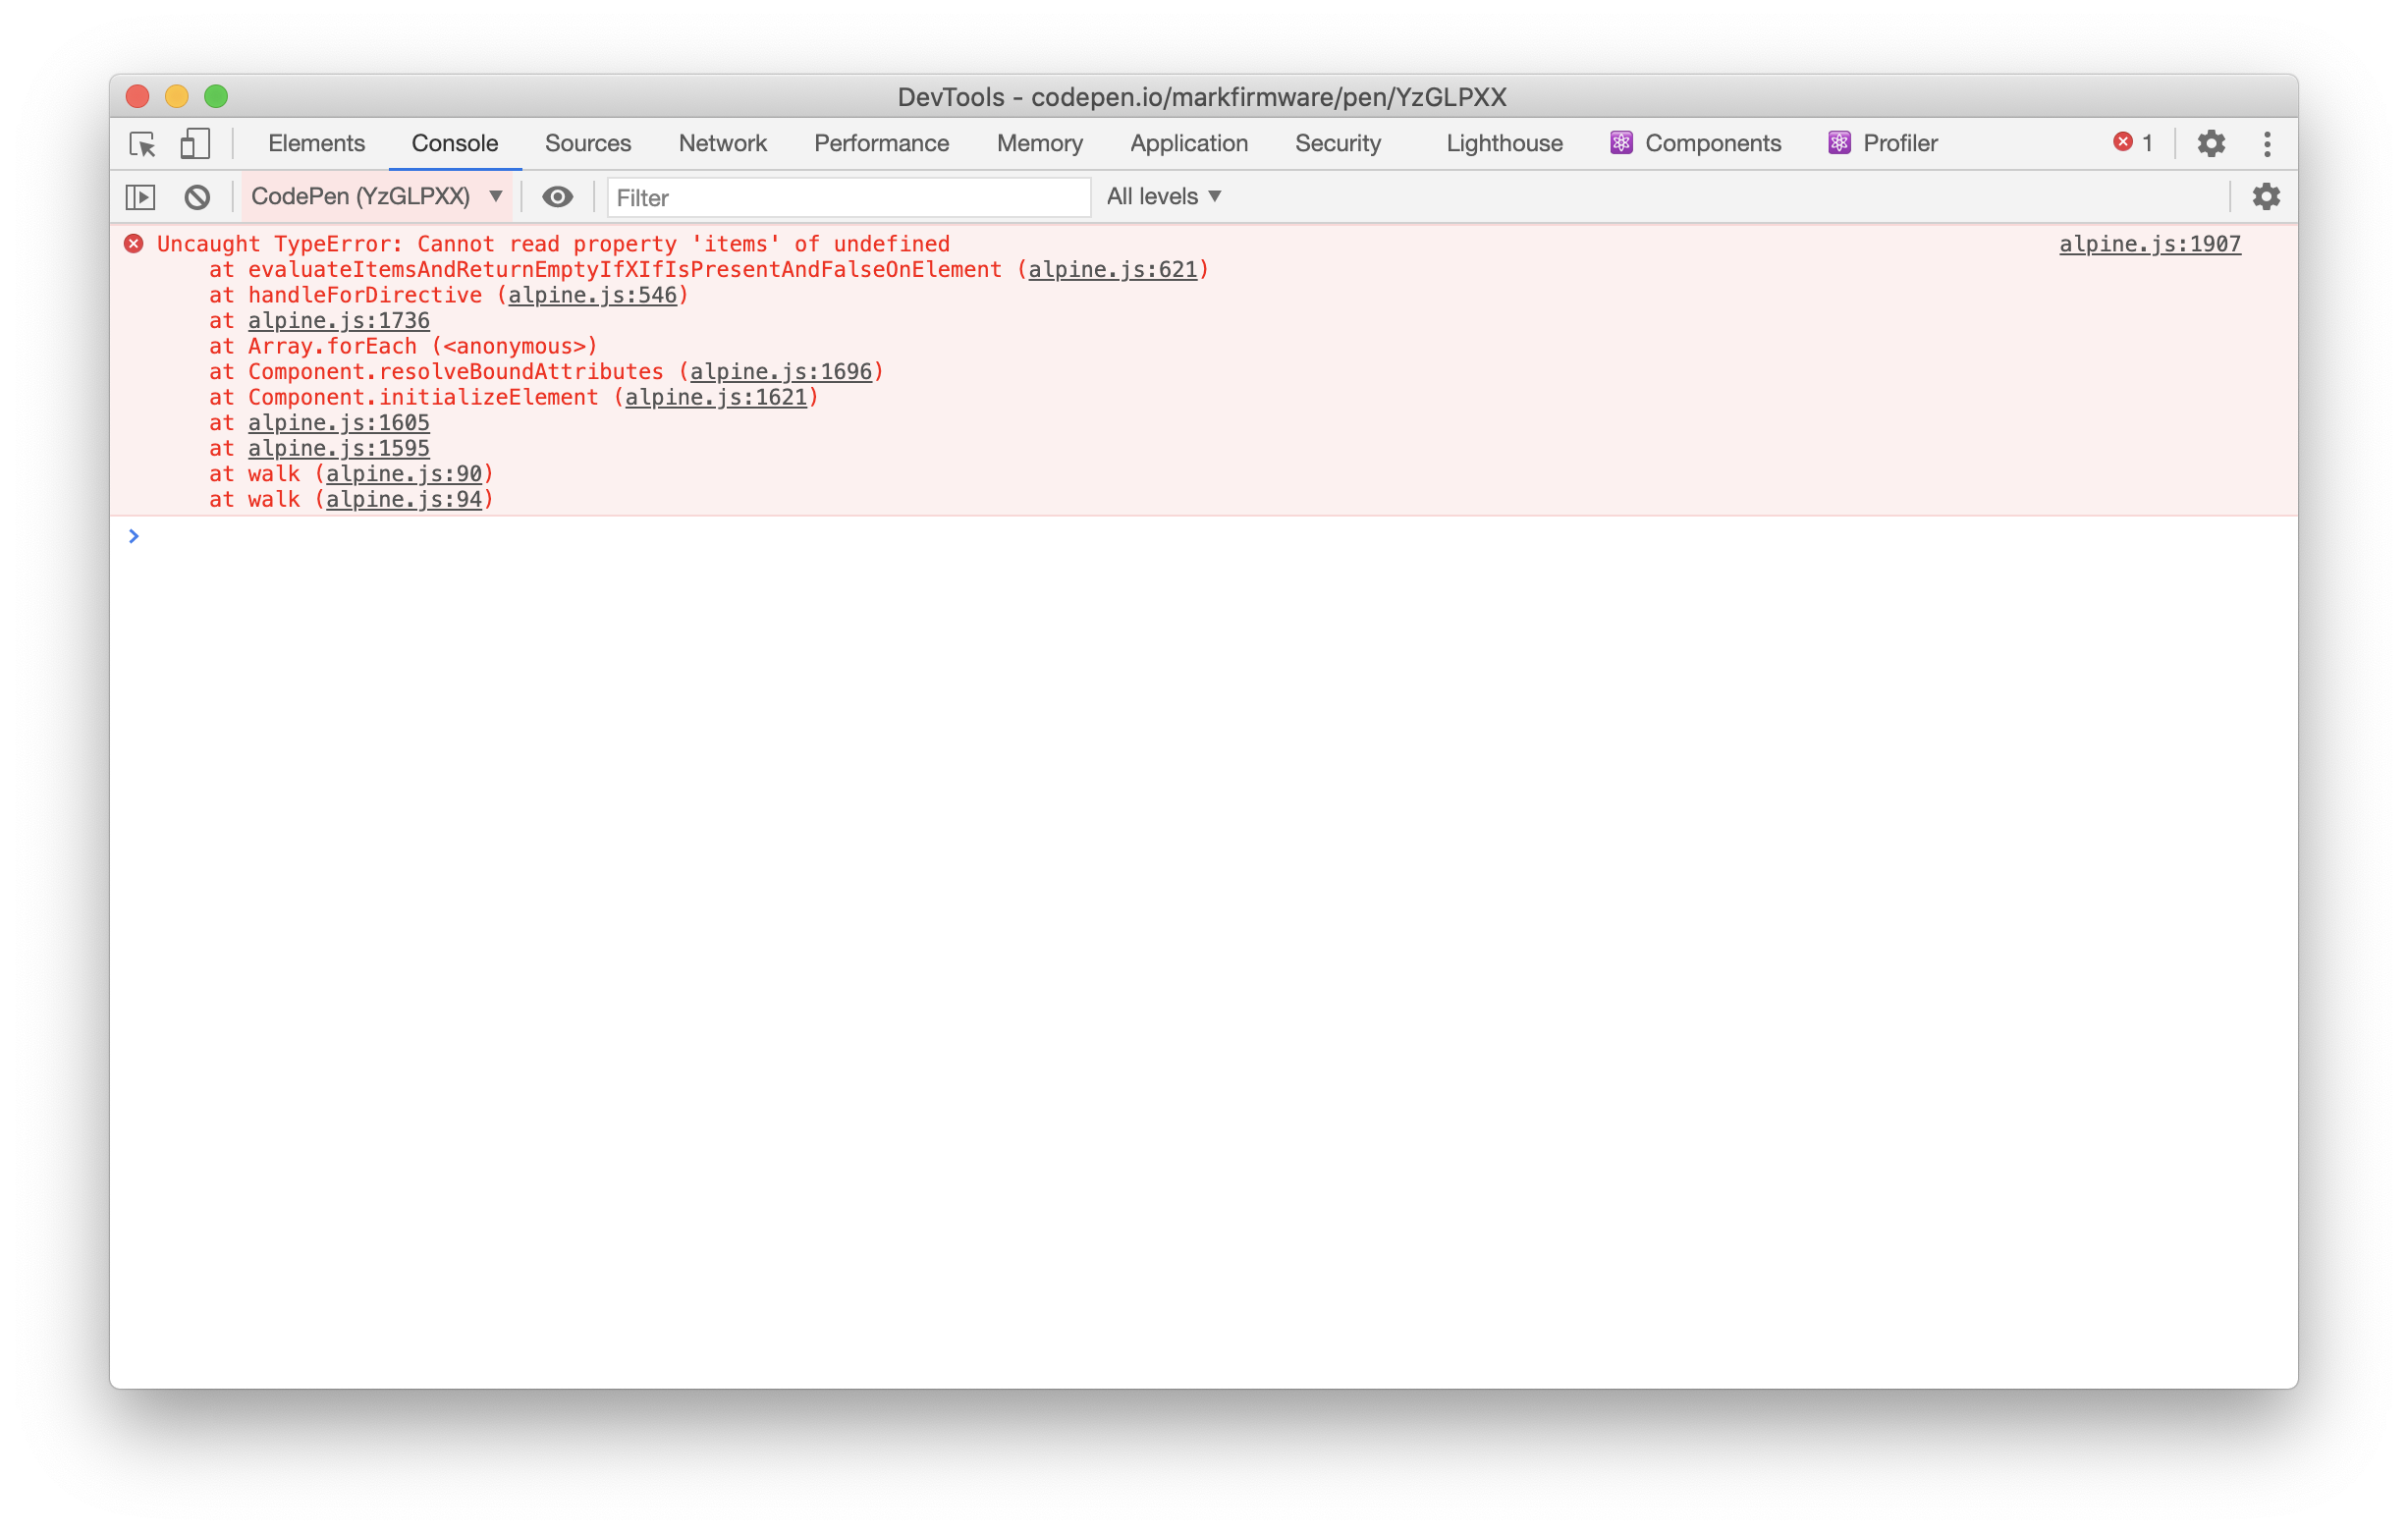Open console settings gear on the right
Screen dimensions: 2408x1534
click(2267, 196)
